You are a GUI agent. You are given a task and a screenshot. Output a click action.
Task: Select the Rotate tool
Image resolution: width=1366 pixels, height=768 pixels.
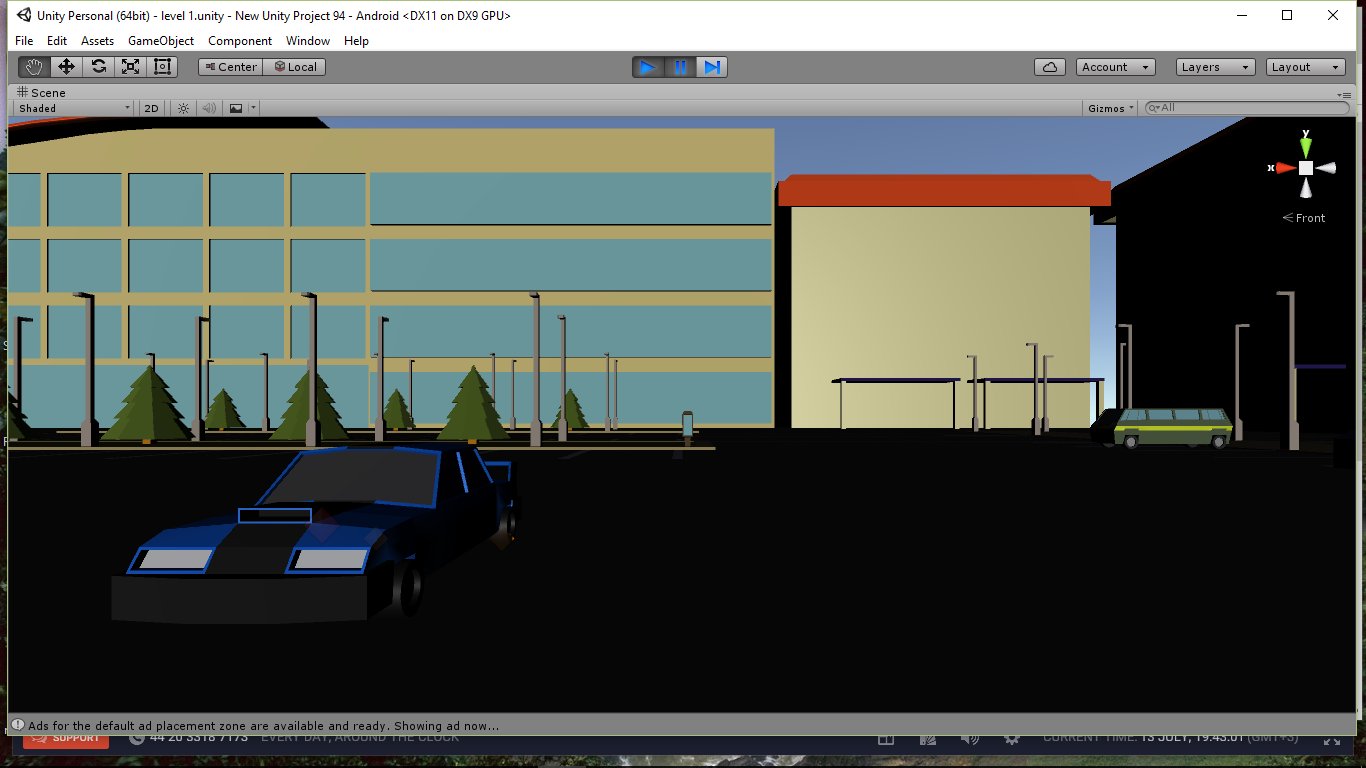click(x=98, y=66)
